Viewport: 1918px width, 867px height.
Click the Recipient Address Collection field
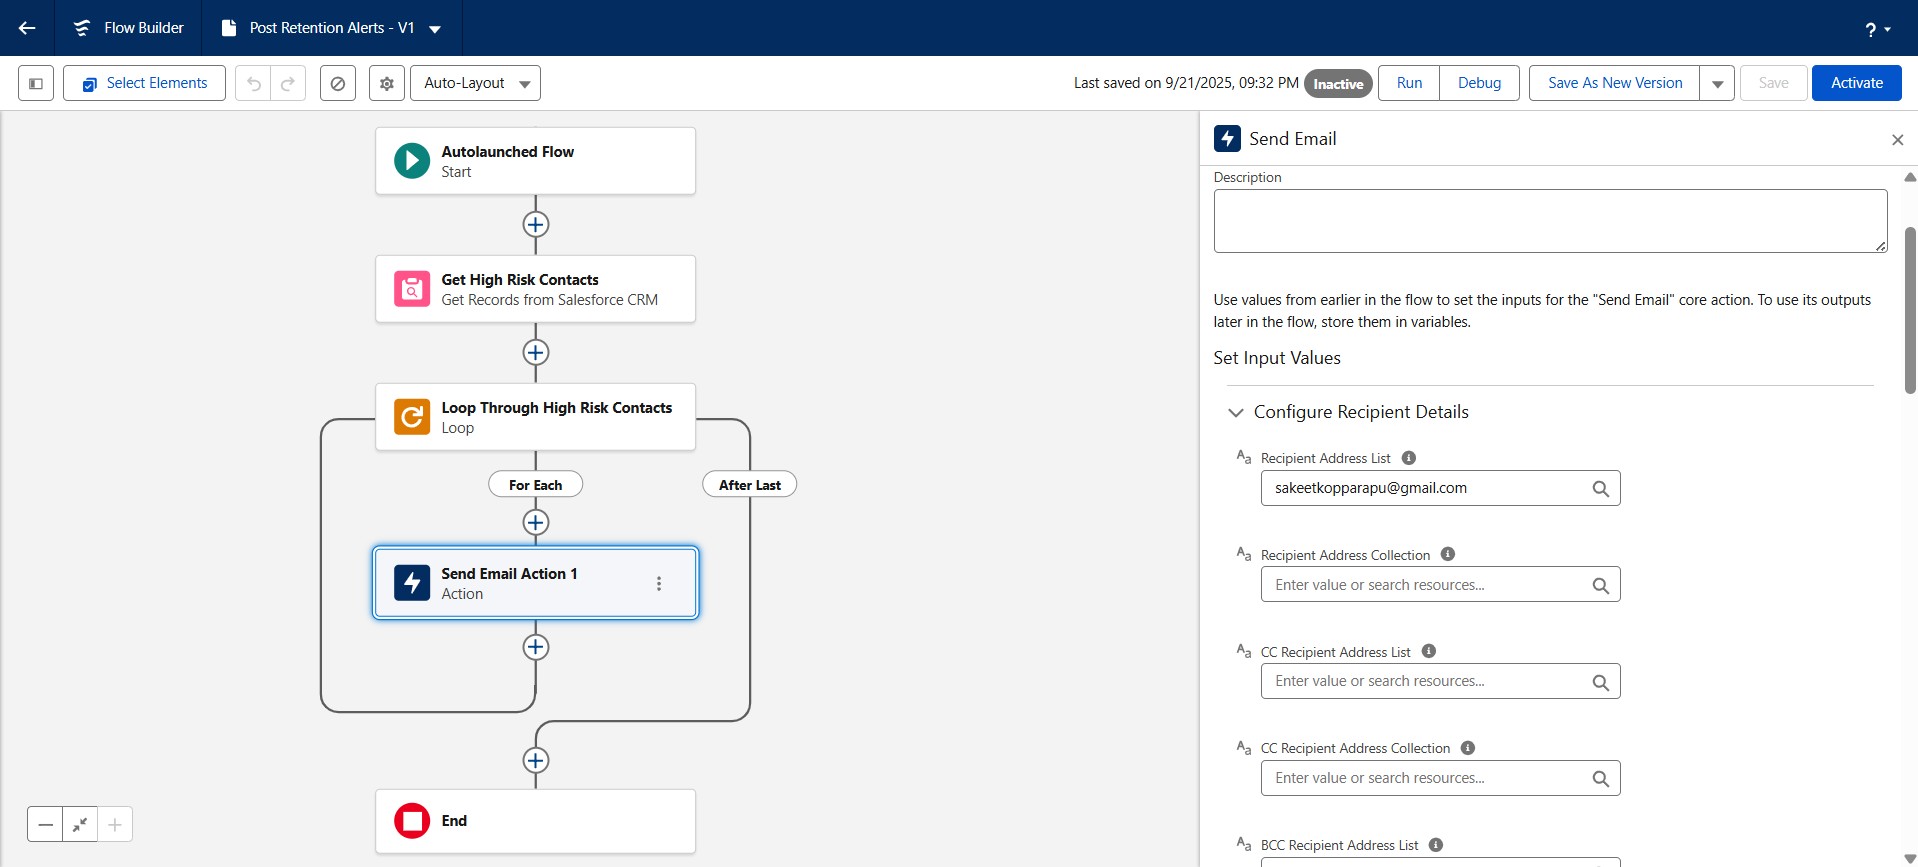tap(1440, 585)
